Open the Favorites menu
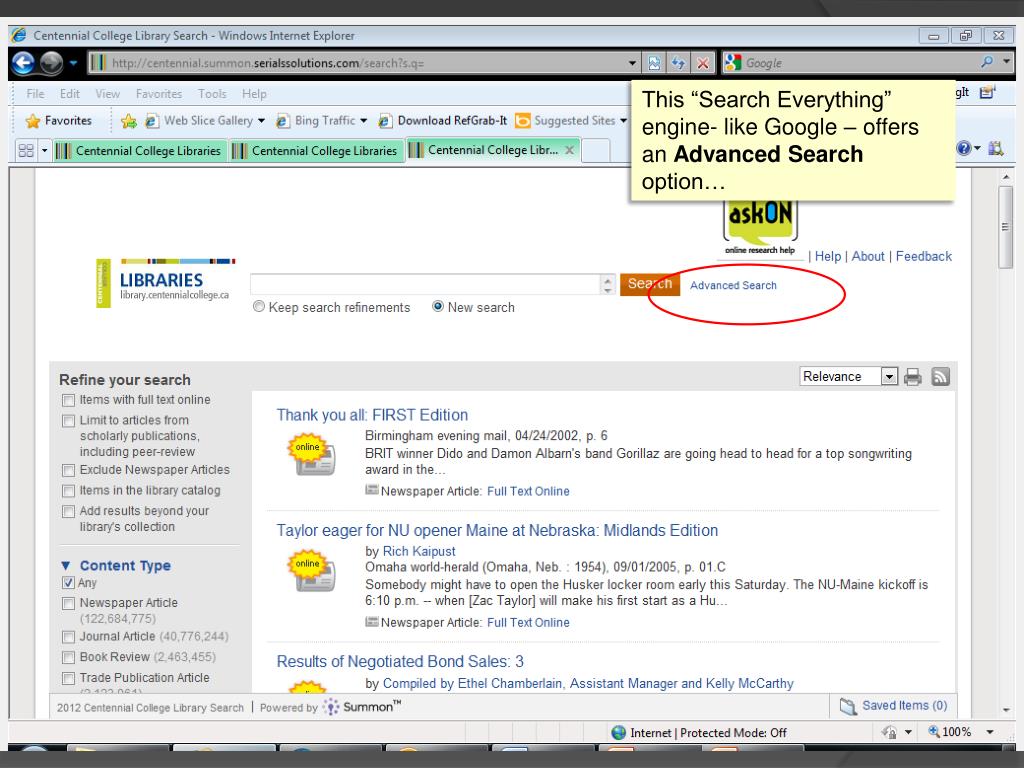The width and height of the screenshot is (1024, 768). (x=159, y=94)
